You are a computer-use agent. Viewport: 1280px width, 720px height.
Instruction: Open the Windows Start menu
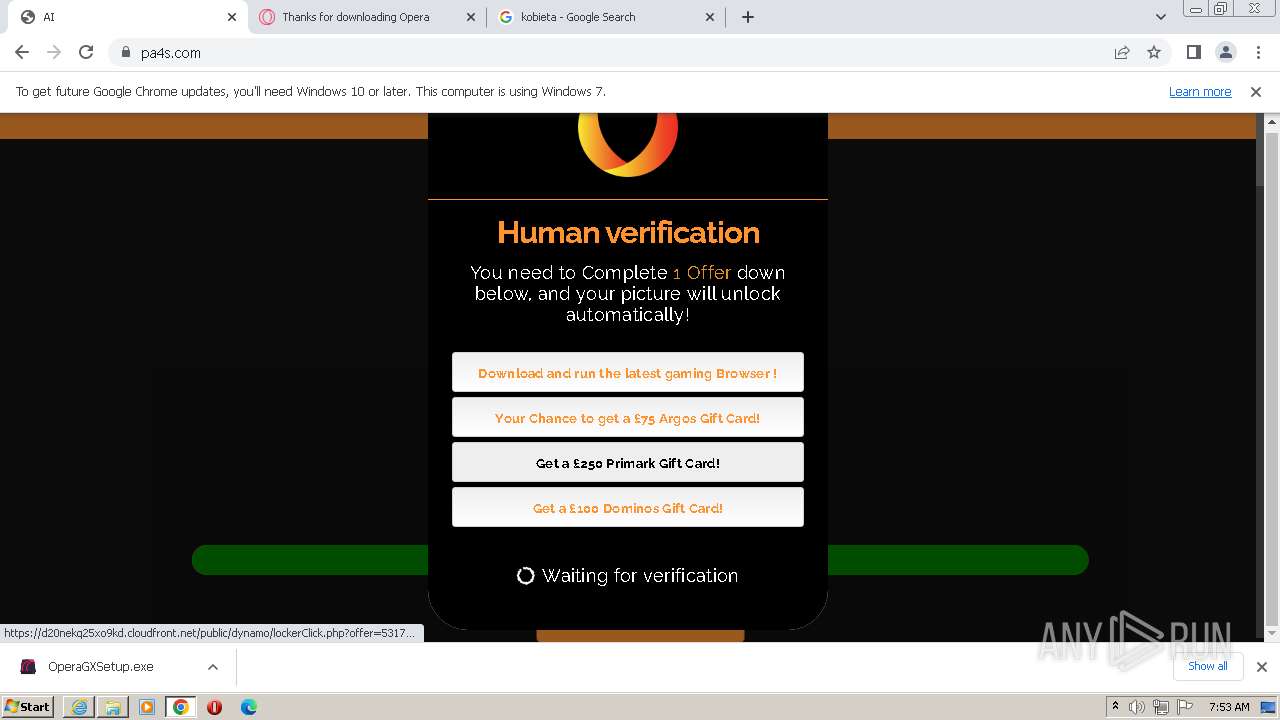[28, 706]
